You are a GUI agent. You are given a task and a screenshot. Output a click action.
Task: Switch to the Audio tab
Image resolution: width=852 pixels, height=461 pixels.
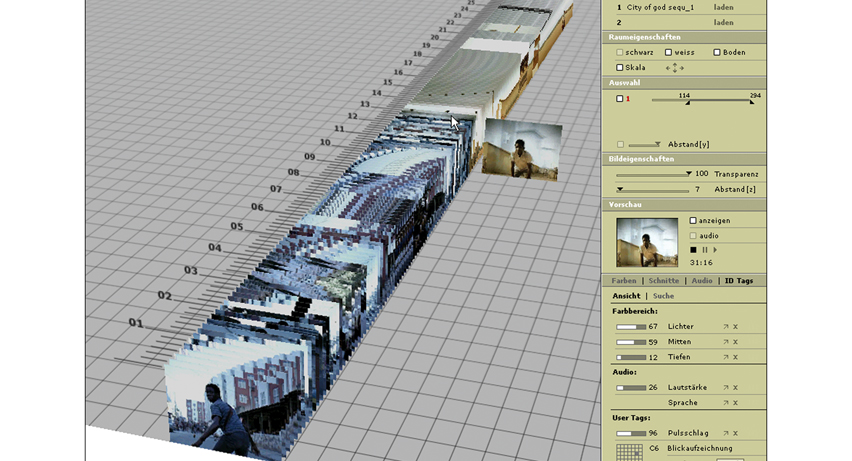(702, 281)
